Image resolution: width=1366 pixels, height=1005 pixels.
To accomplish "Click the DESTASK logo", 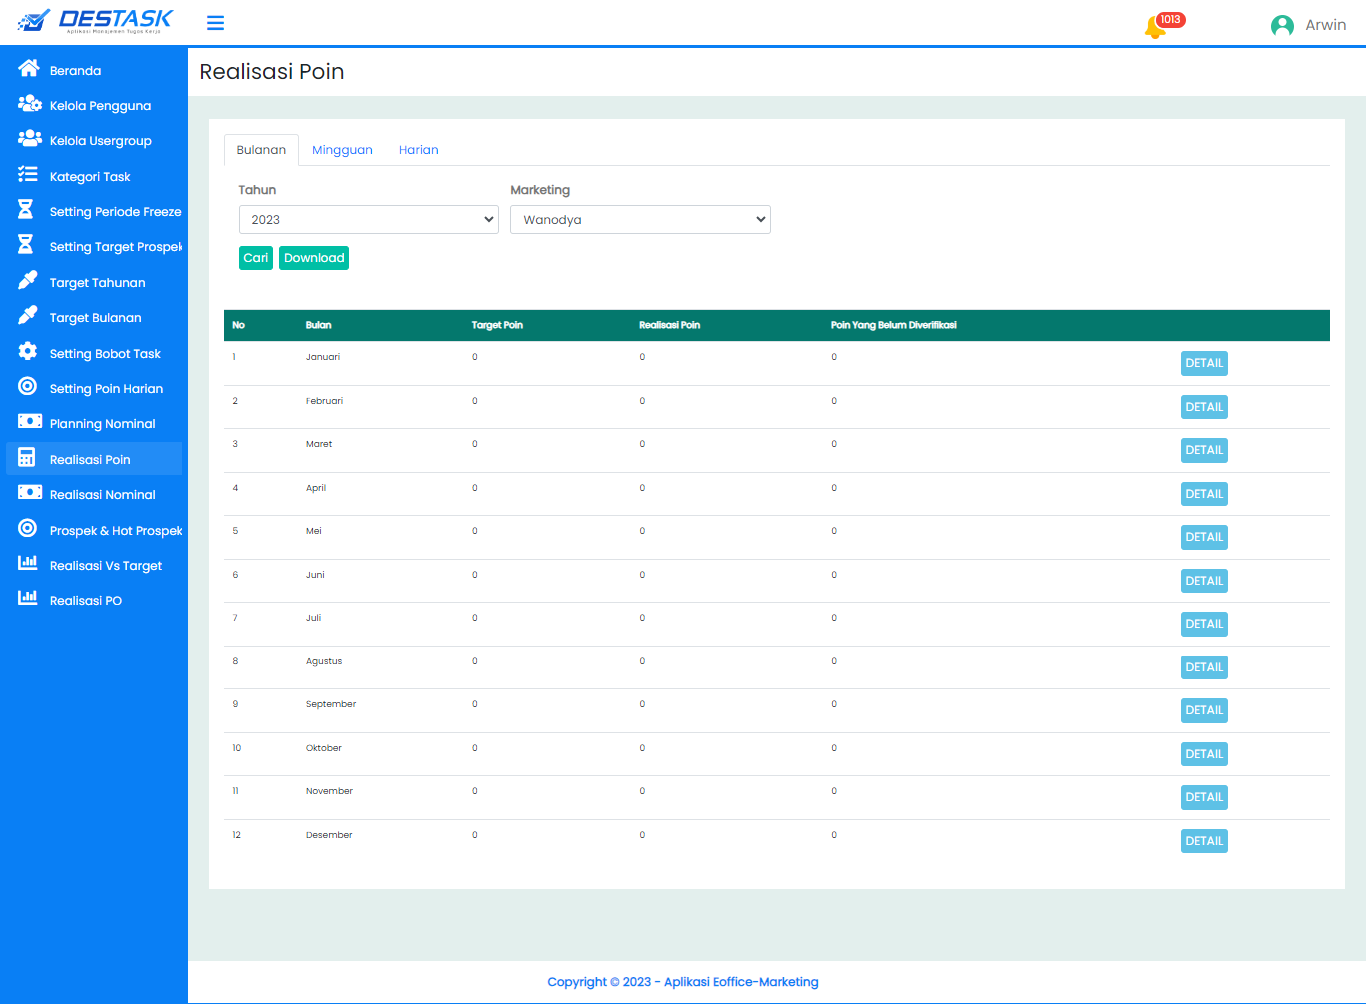I will pyautogui.click(x=96, y=21).
